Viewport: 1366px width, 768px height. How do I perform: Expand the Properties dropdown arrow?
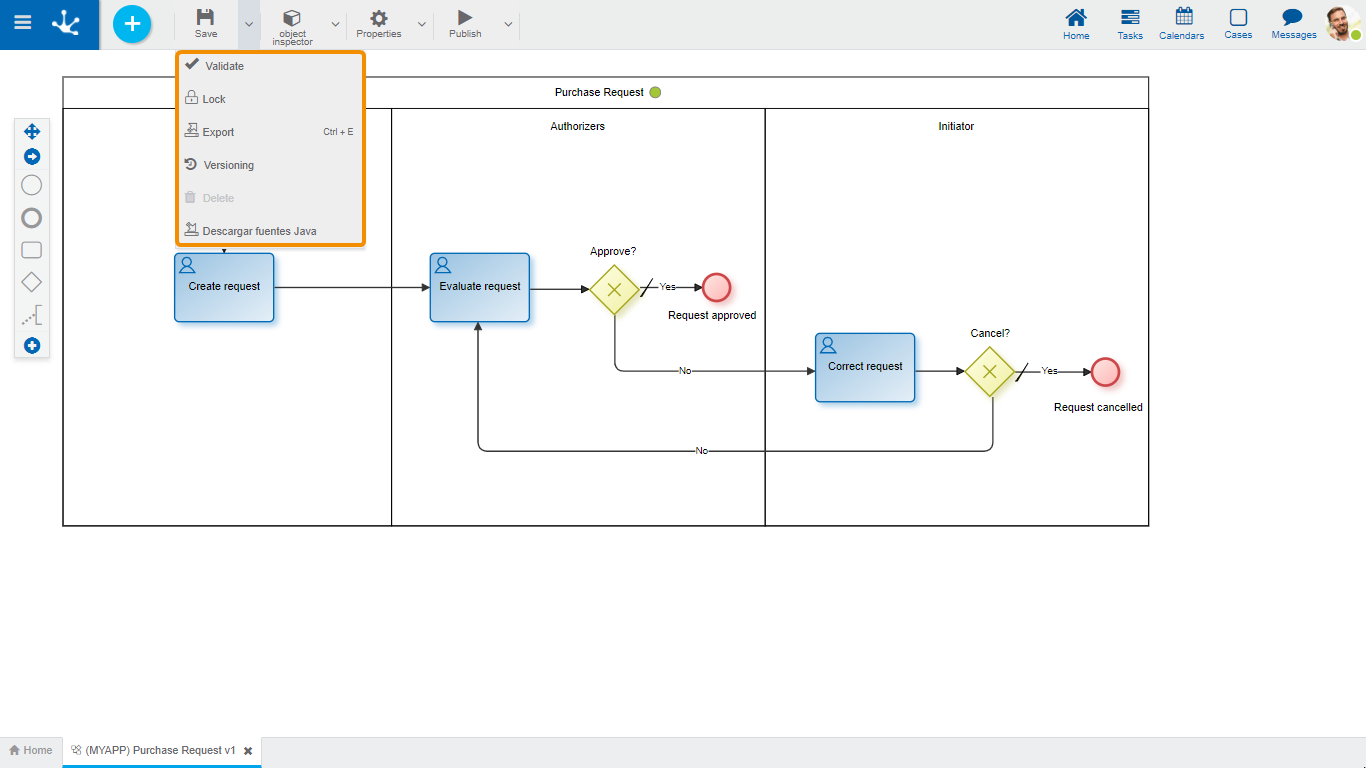point(422,24)
